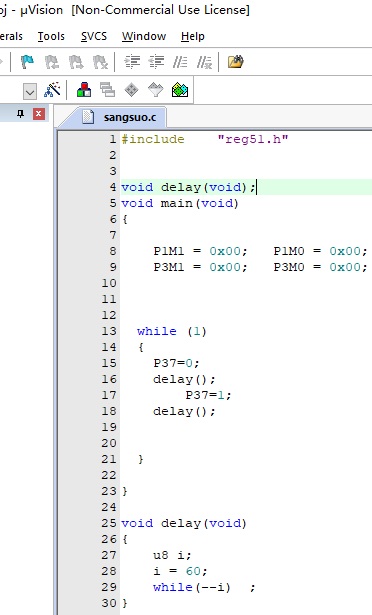This screenshot has width=372, height=615.
Task: Open Manage Multi-Project Workspace
Action: [108, 90]
